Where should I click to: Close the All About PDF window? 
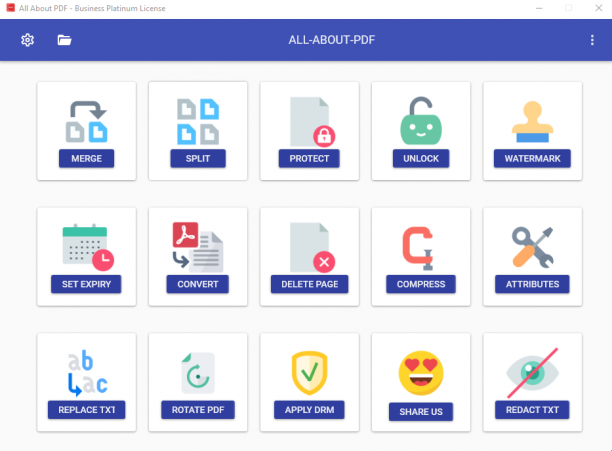click(x=599, y=8)
